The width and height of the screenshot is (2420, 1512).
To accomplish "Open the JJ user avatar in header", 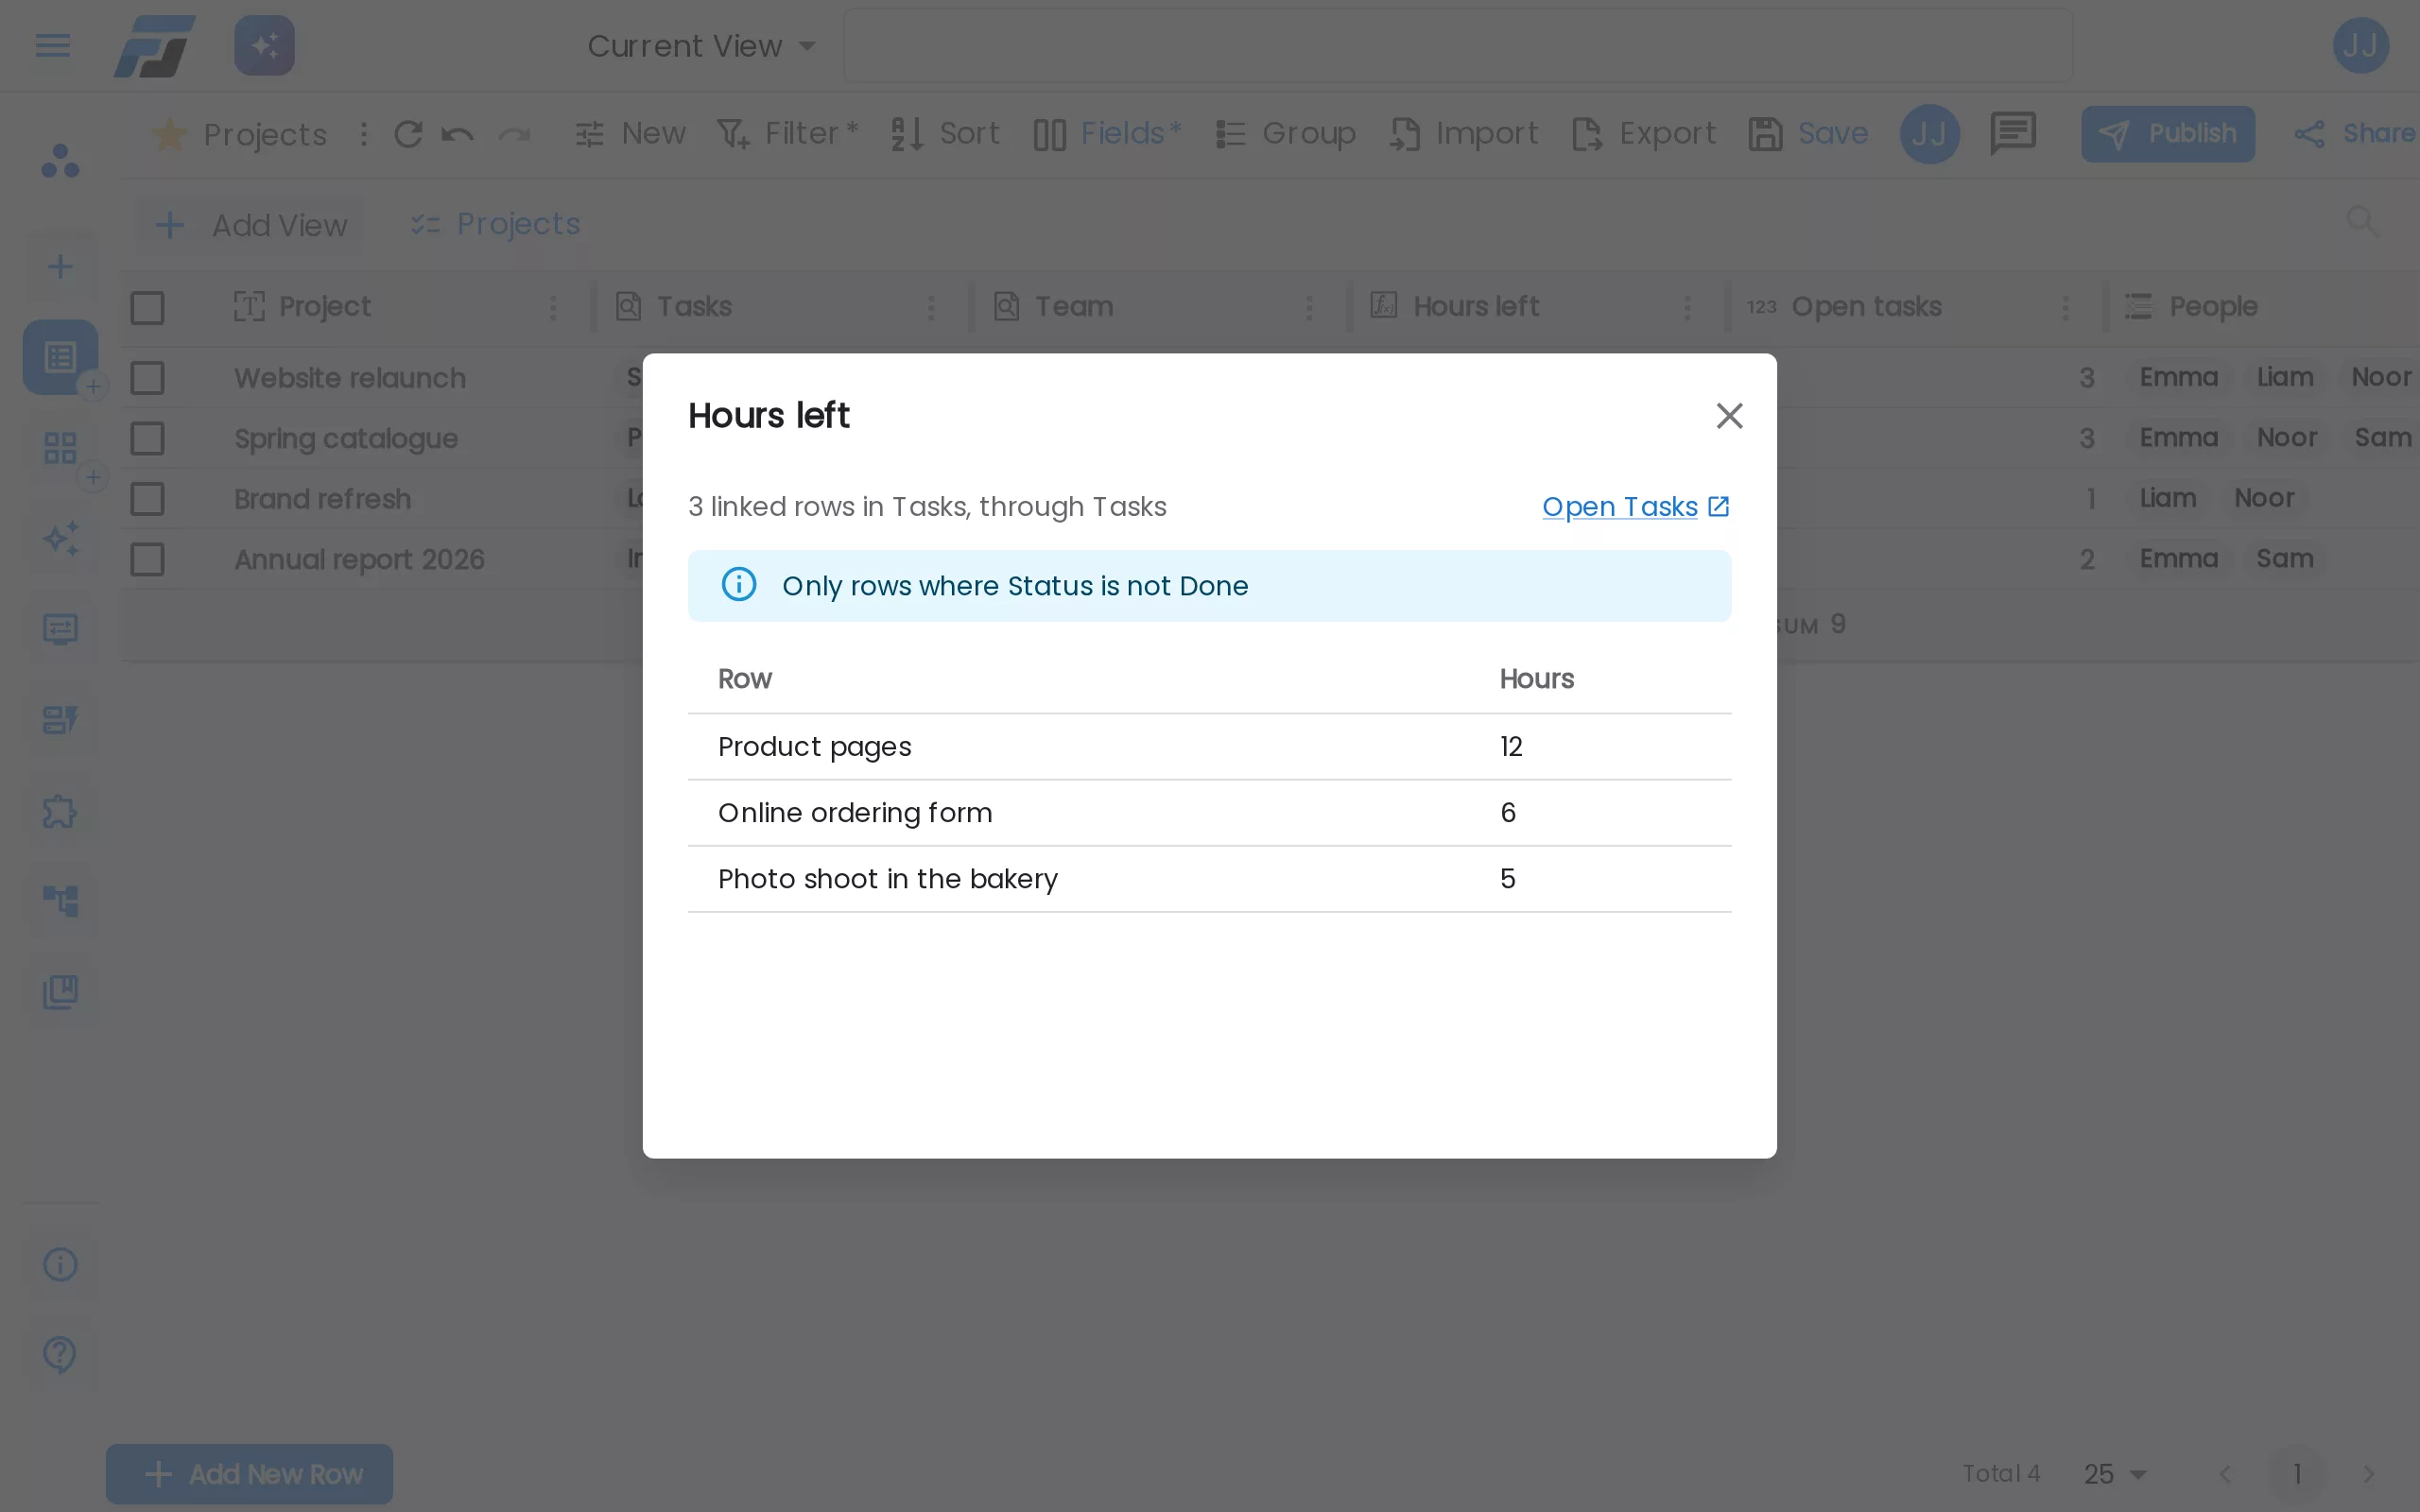I will click(2360, 45).
